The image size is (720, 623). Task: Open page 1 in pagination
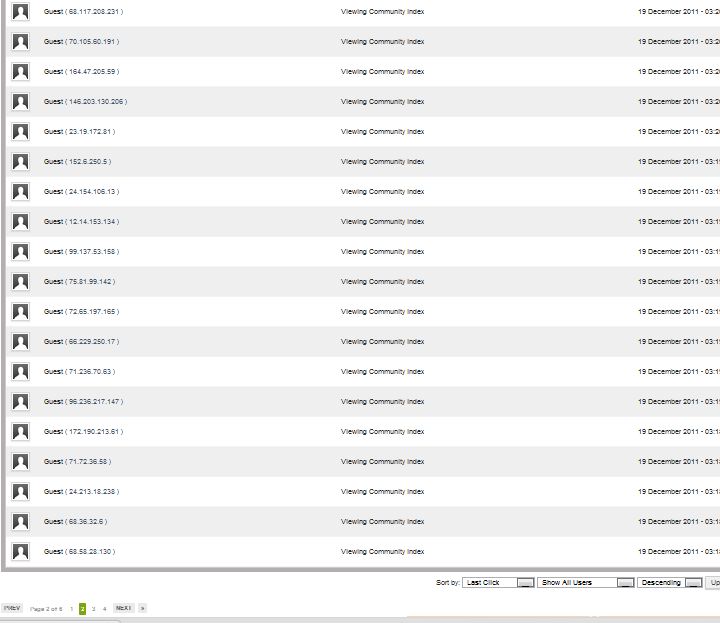click(72, 609)
